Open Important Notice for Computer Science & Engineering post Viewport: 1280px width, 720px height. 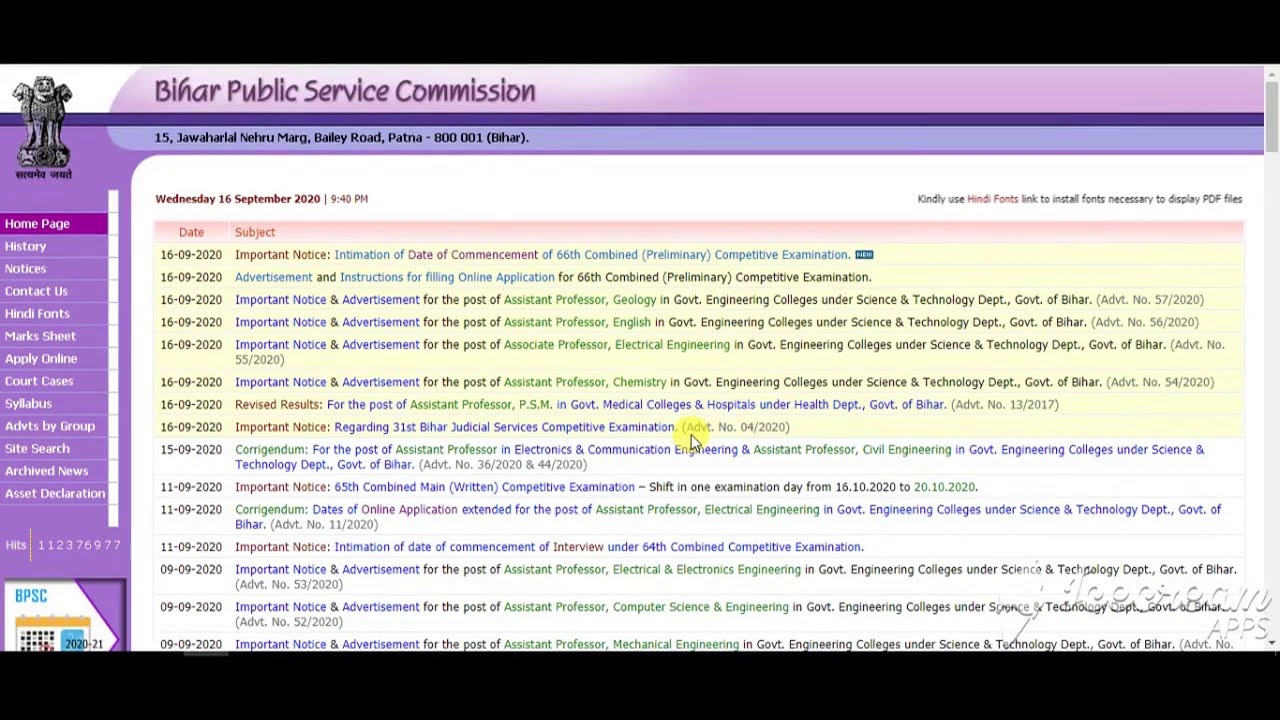(x=280, y=607)
